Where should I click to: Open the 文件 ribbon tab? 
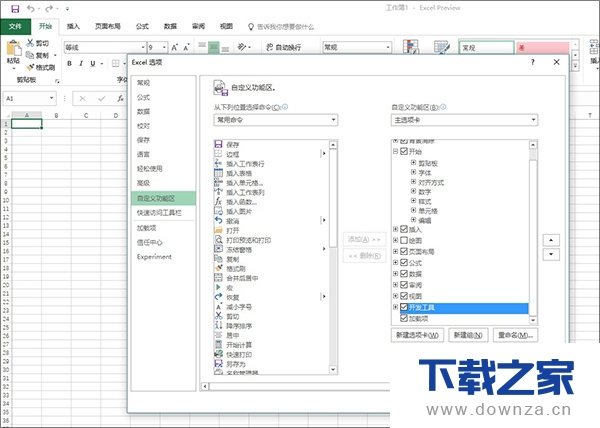tap(15, 26)
